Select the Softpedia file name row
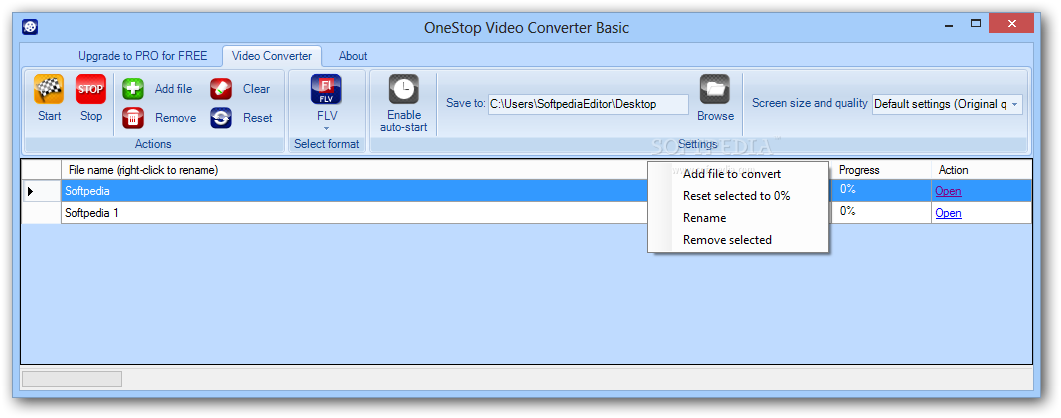The height and width of the screenshot is (418, 1061). click(355, 191)
